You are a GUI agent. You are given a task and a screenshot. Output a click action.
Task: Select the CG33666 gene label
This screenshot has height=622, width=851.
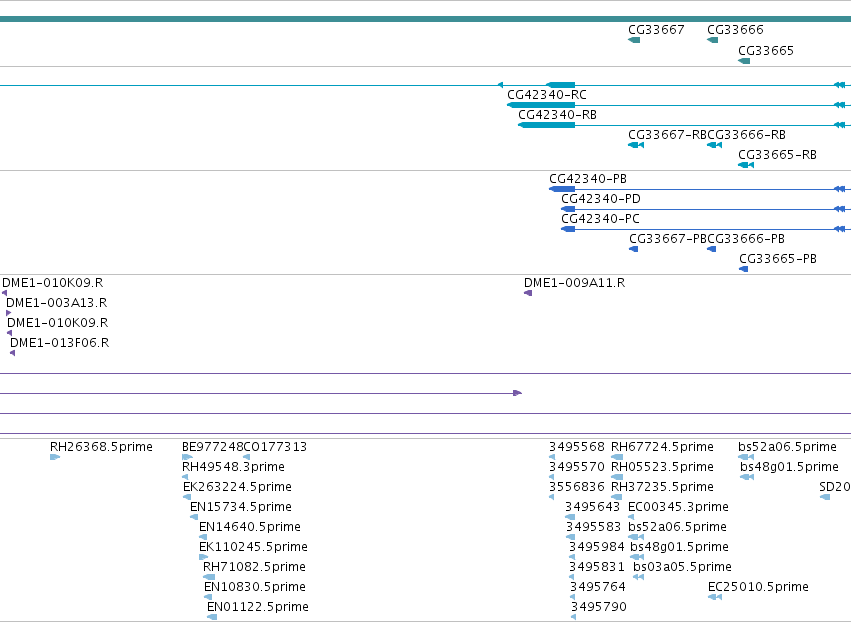[x=735, y=30]
